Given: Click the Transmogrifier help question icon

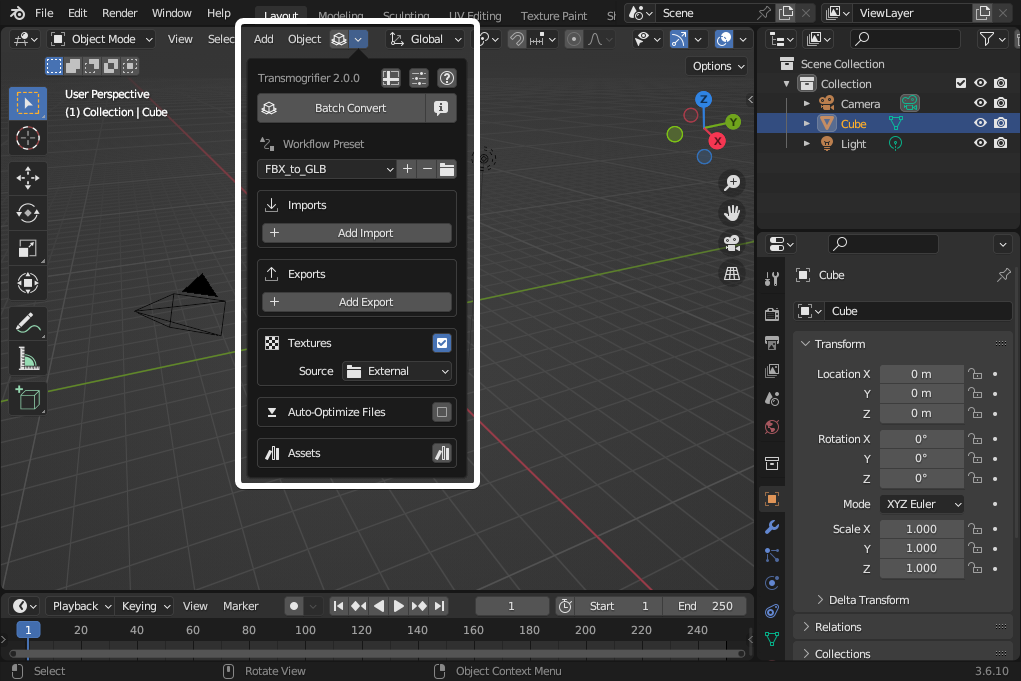Looking at the screenshot, I should pyautogui.click(x=447, y=78).
